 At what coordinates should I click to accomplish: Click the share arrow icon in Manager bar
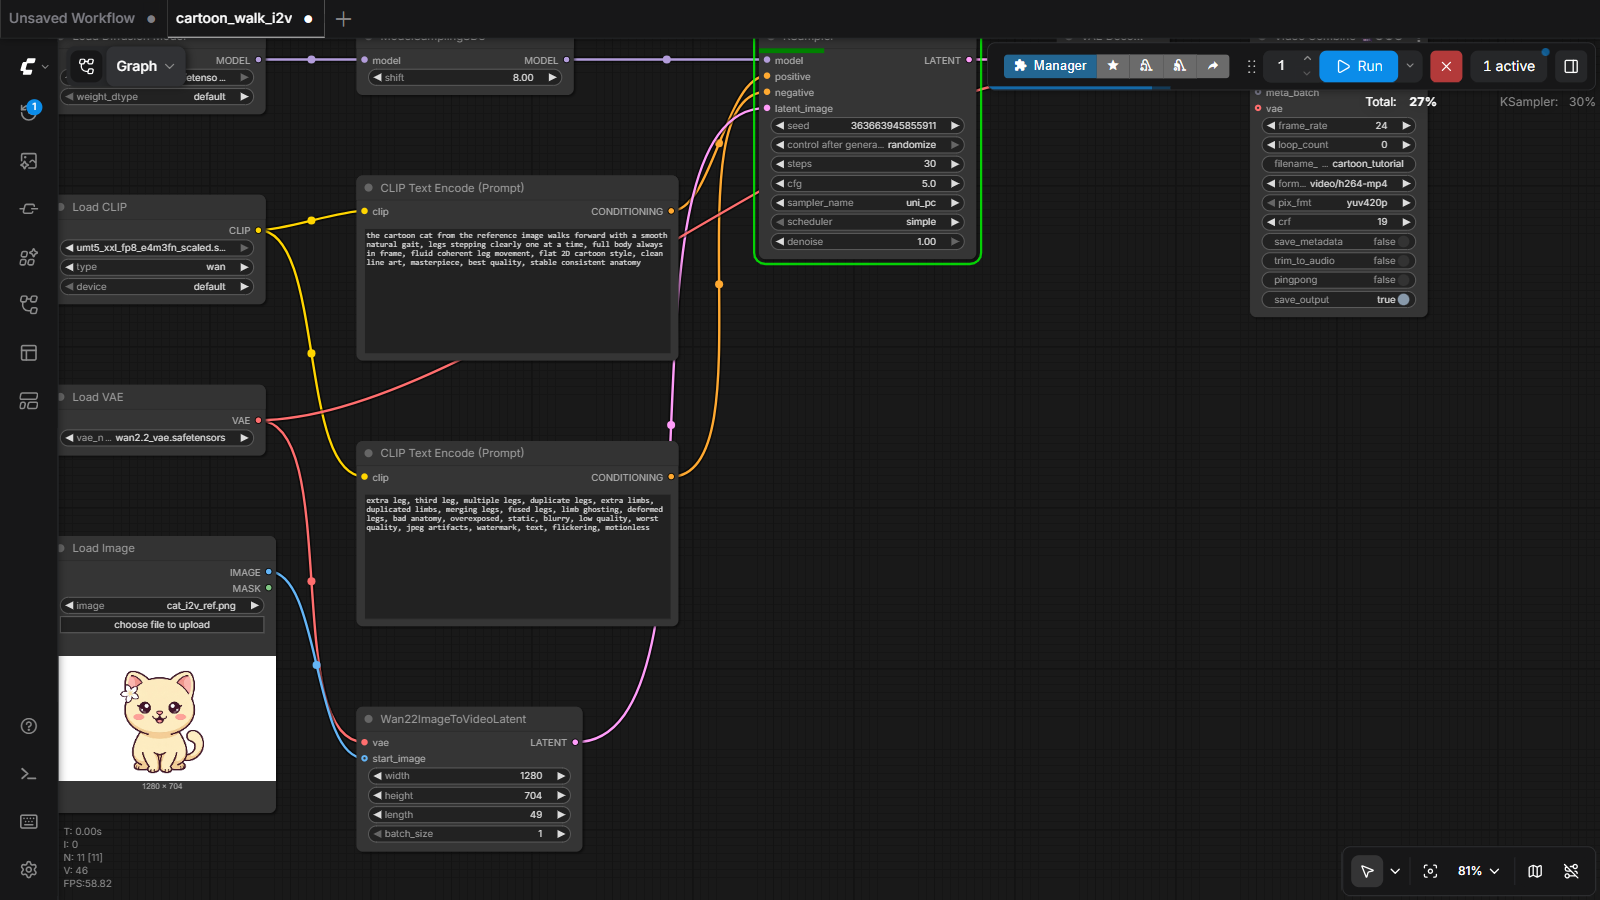[x=1213, y=65]
